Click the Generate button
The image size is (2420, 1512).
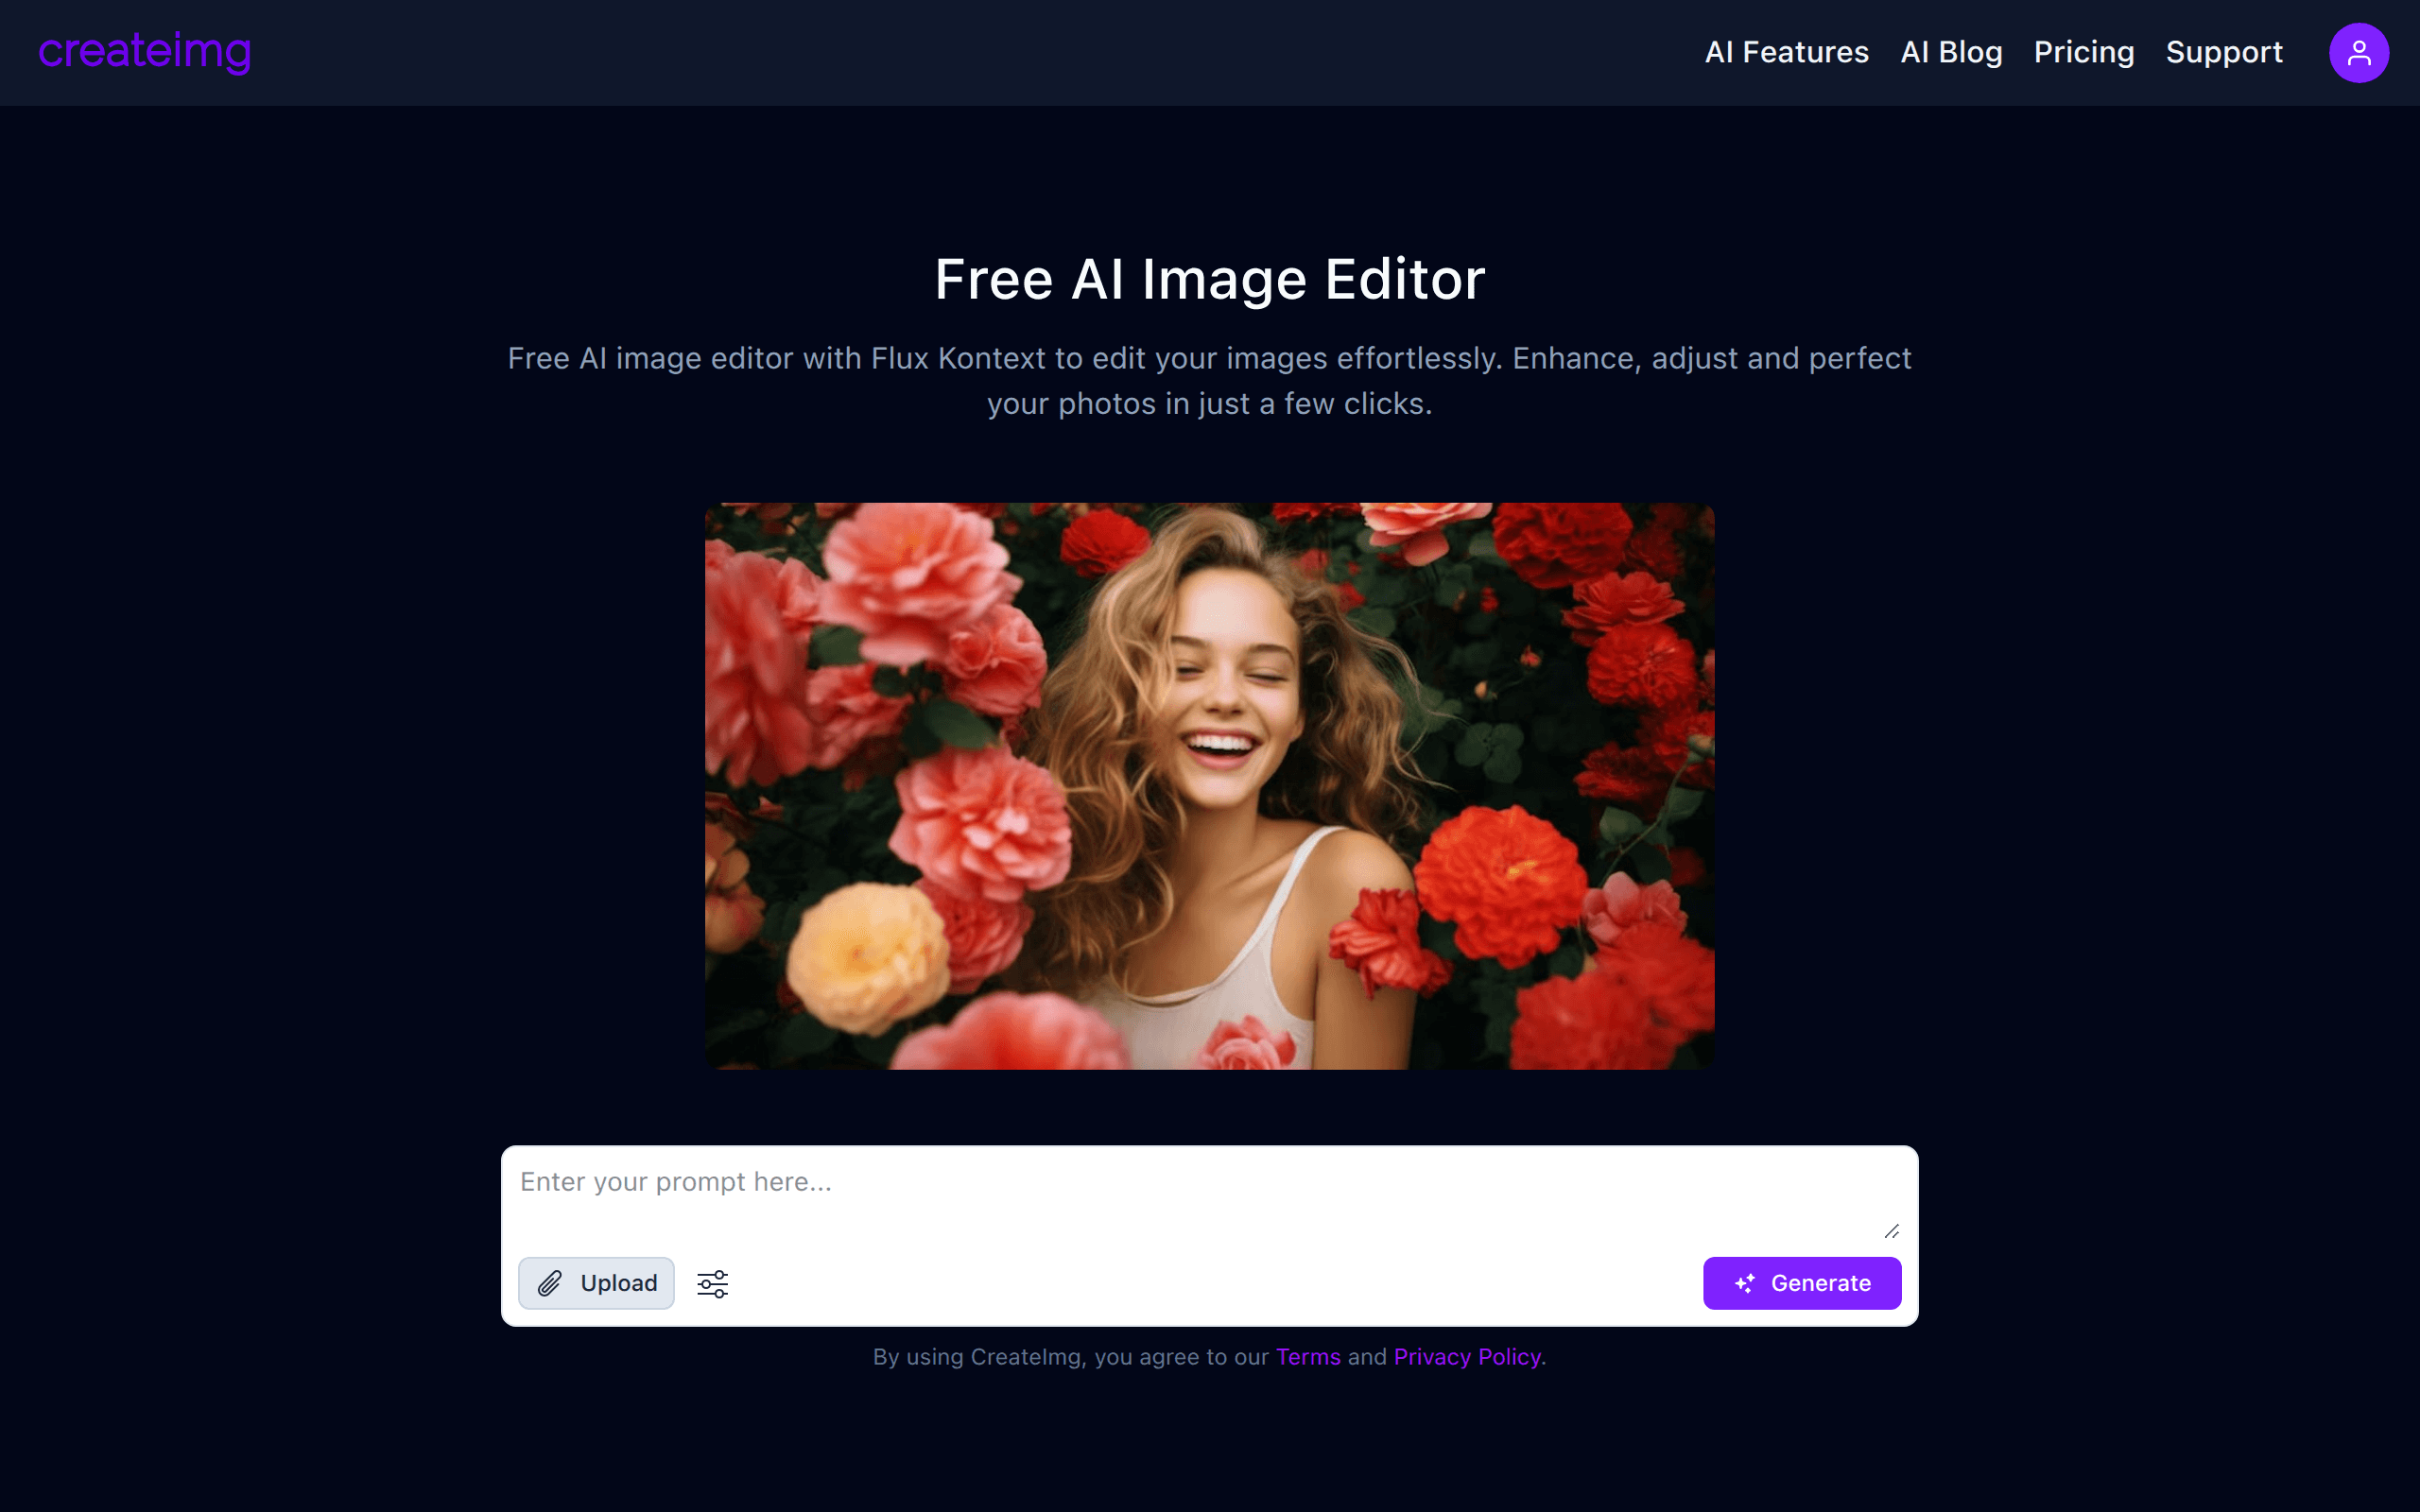click(x=1802, y=1283)
